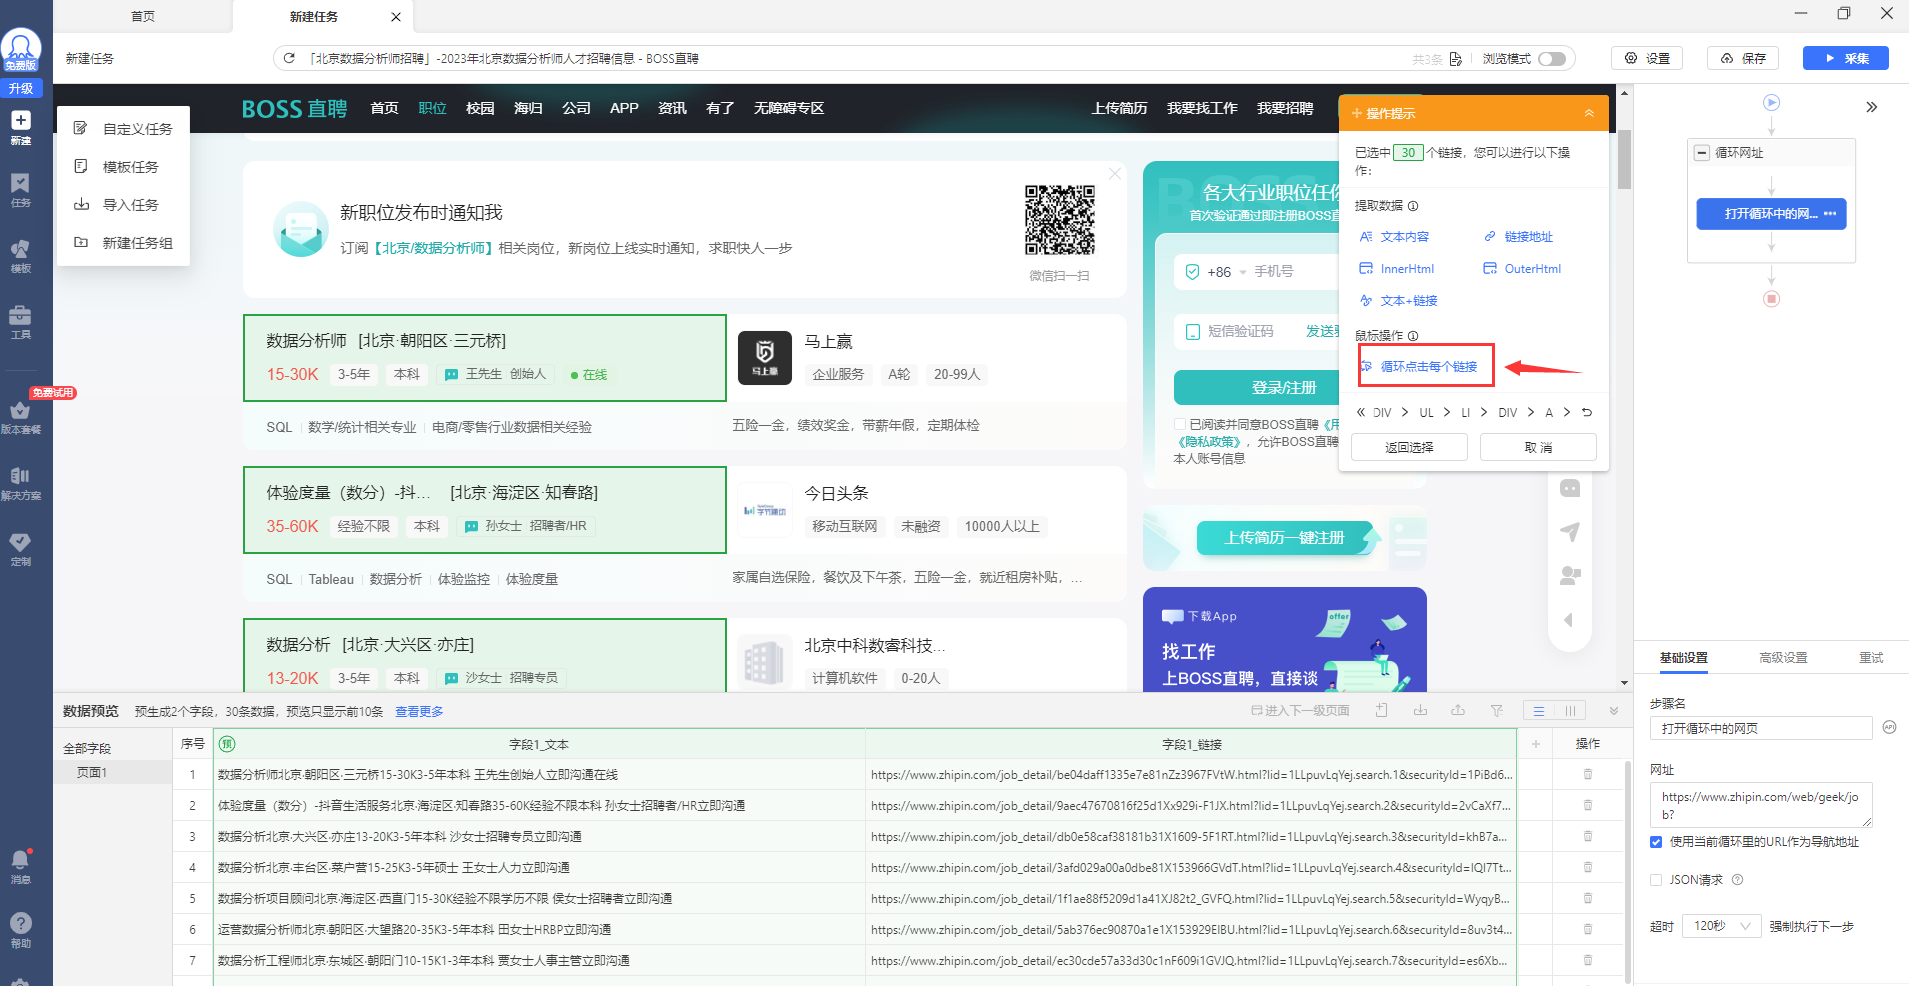Open 版本套餐 in the left sidebar
This screenshot has height=986, width=1909.
(x=20, y=416)
